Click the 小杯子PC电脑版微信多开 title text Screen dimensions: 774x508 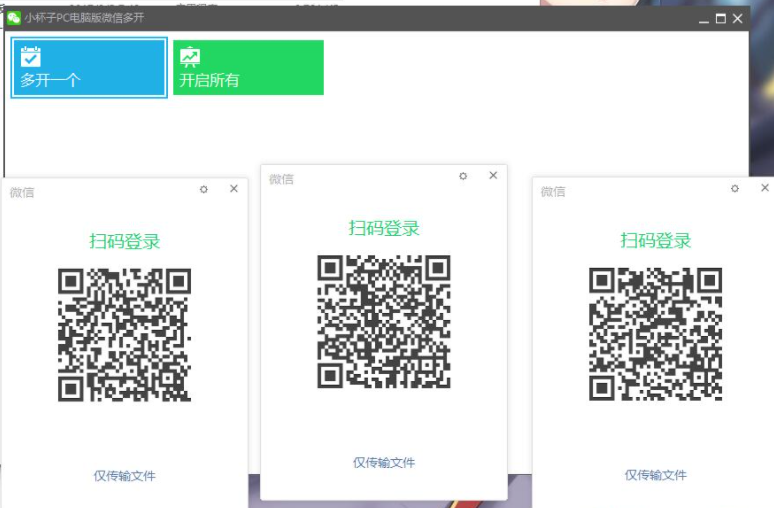click(84, 18)
